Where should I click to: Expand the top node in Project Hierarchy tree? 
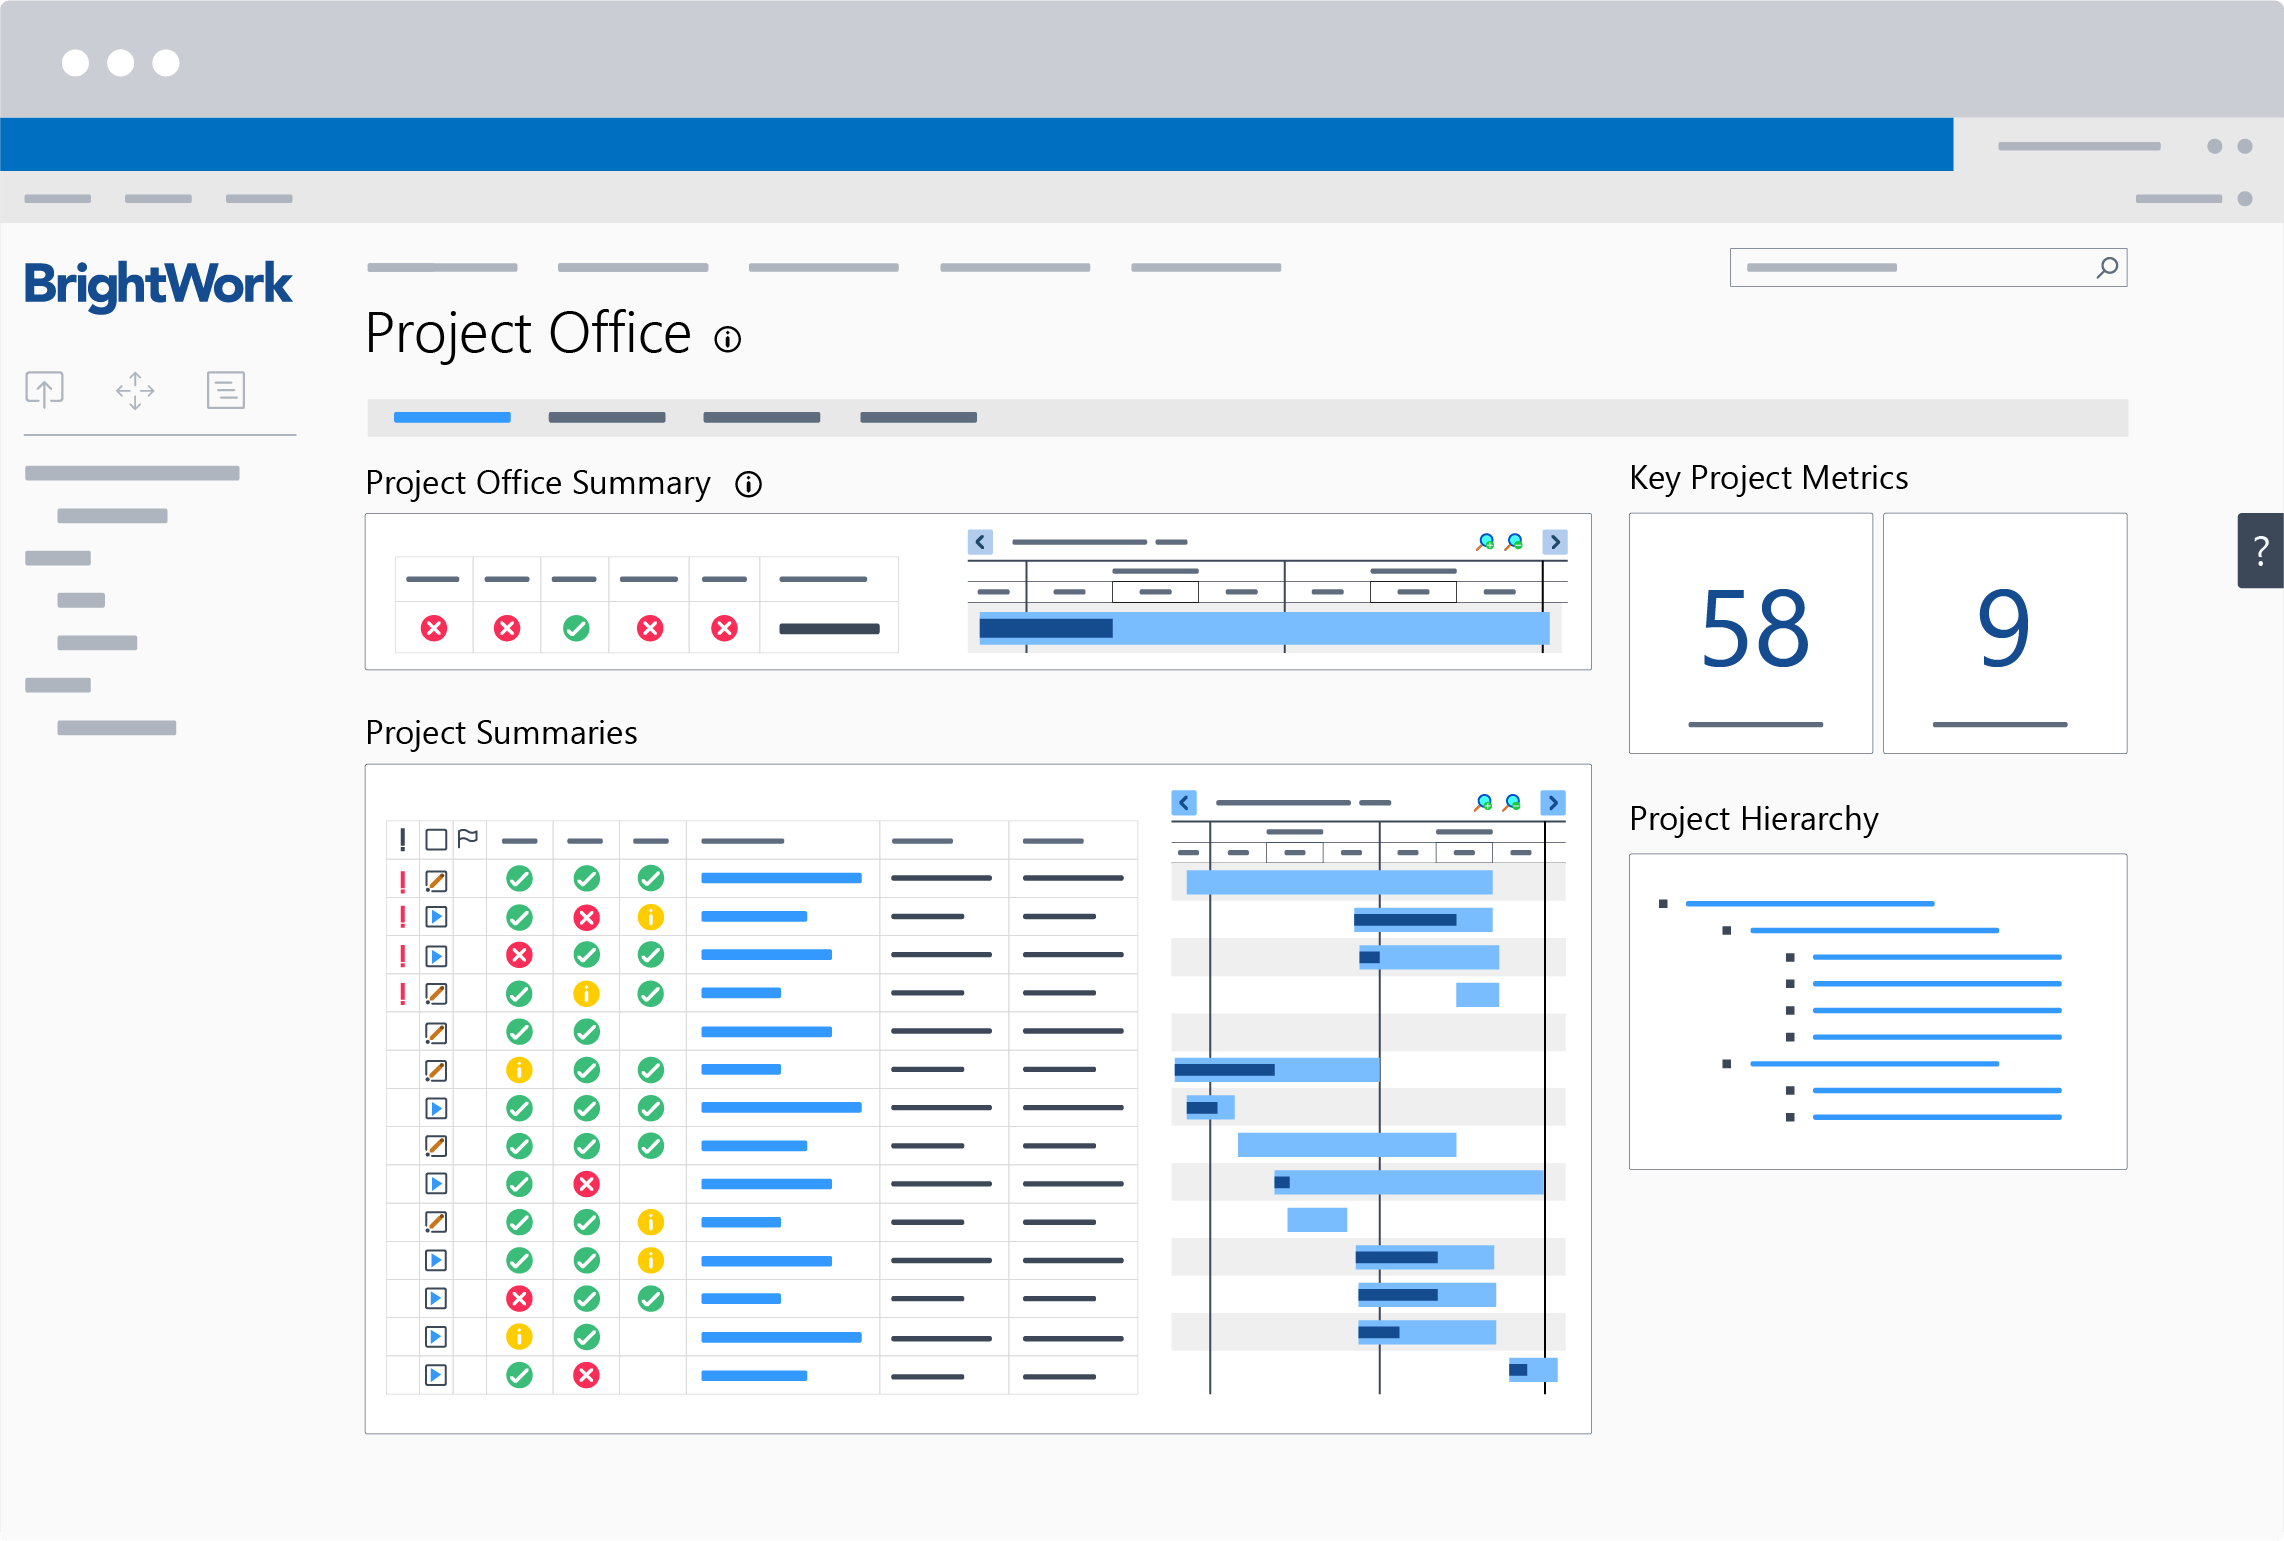1663,902
